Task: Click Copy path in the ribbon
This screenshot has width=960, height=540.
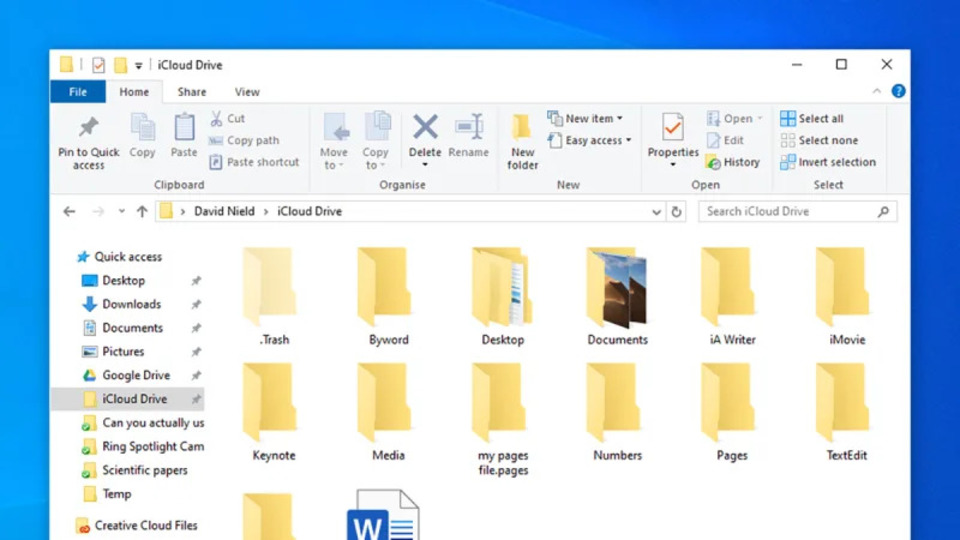Action: tap(244, 140)
